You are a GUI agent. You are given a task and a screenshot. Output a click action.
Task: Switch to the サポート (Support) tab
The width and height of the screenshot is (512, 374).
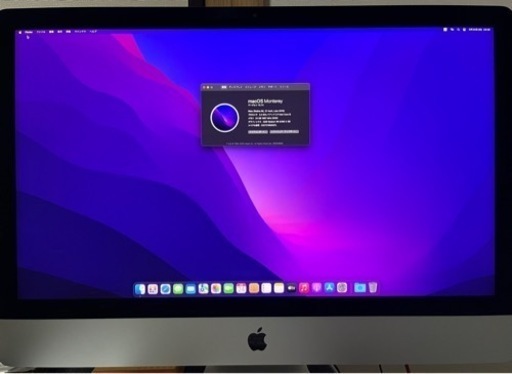pyautogui.click(x=273, y=87)
